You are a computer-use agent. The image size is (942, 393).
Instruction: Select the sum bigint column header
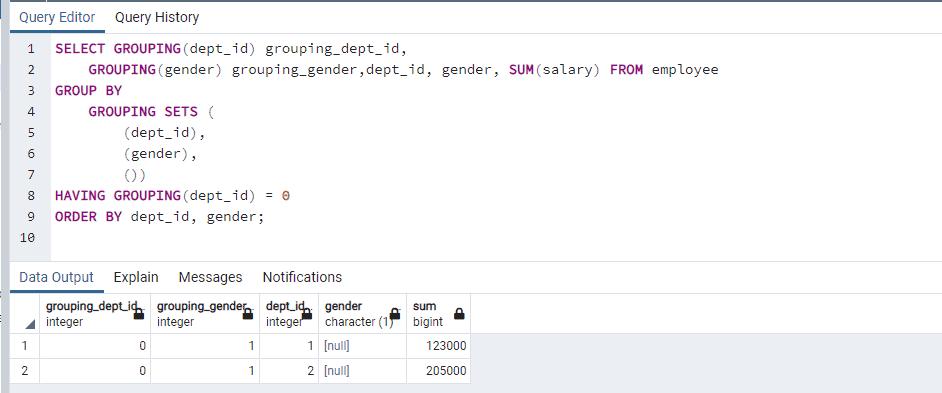[439, 314]
